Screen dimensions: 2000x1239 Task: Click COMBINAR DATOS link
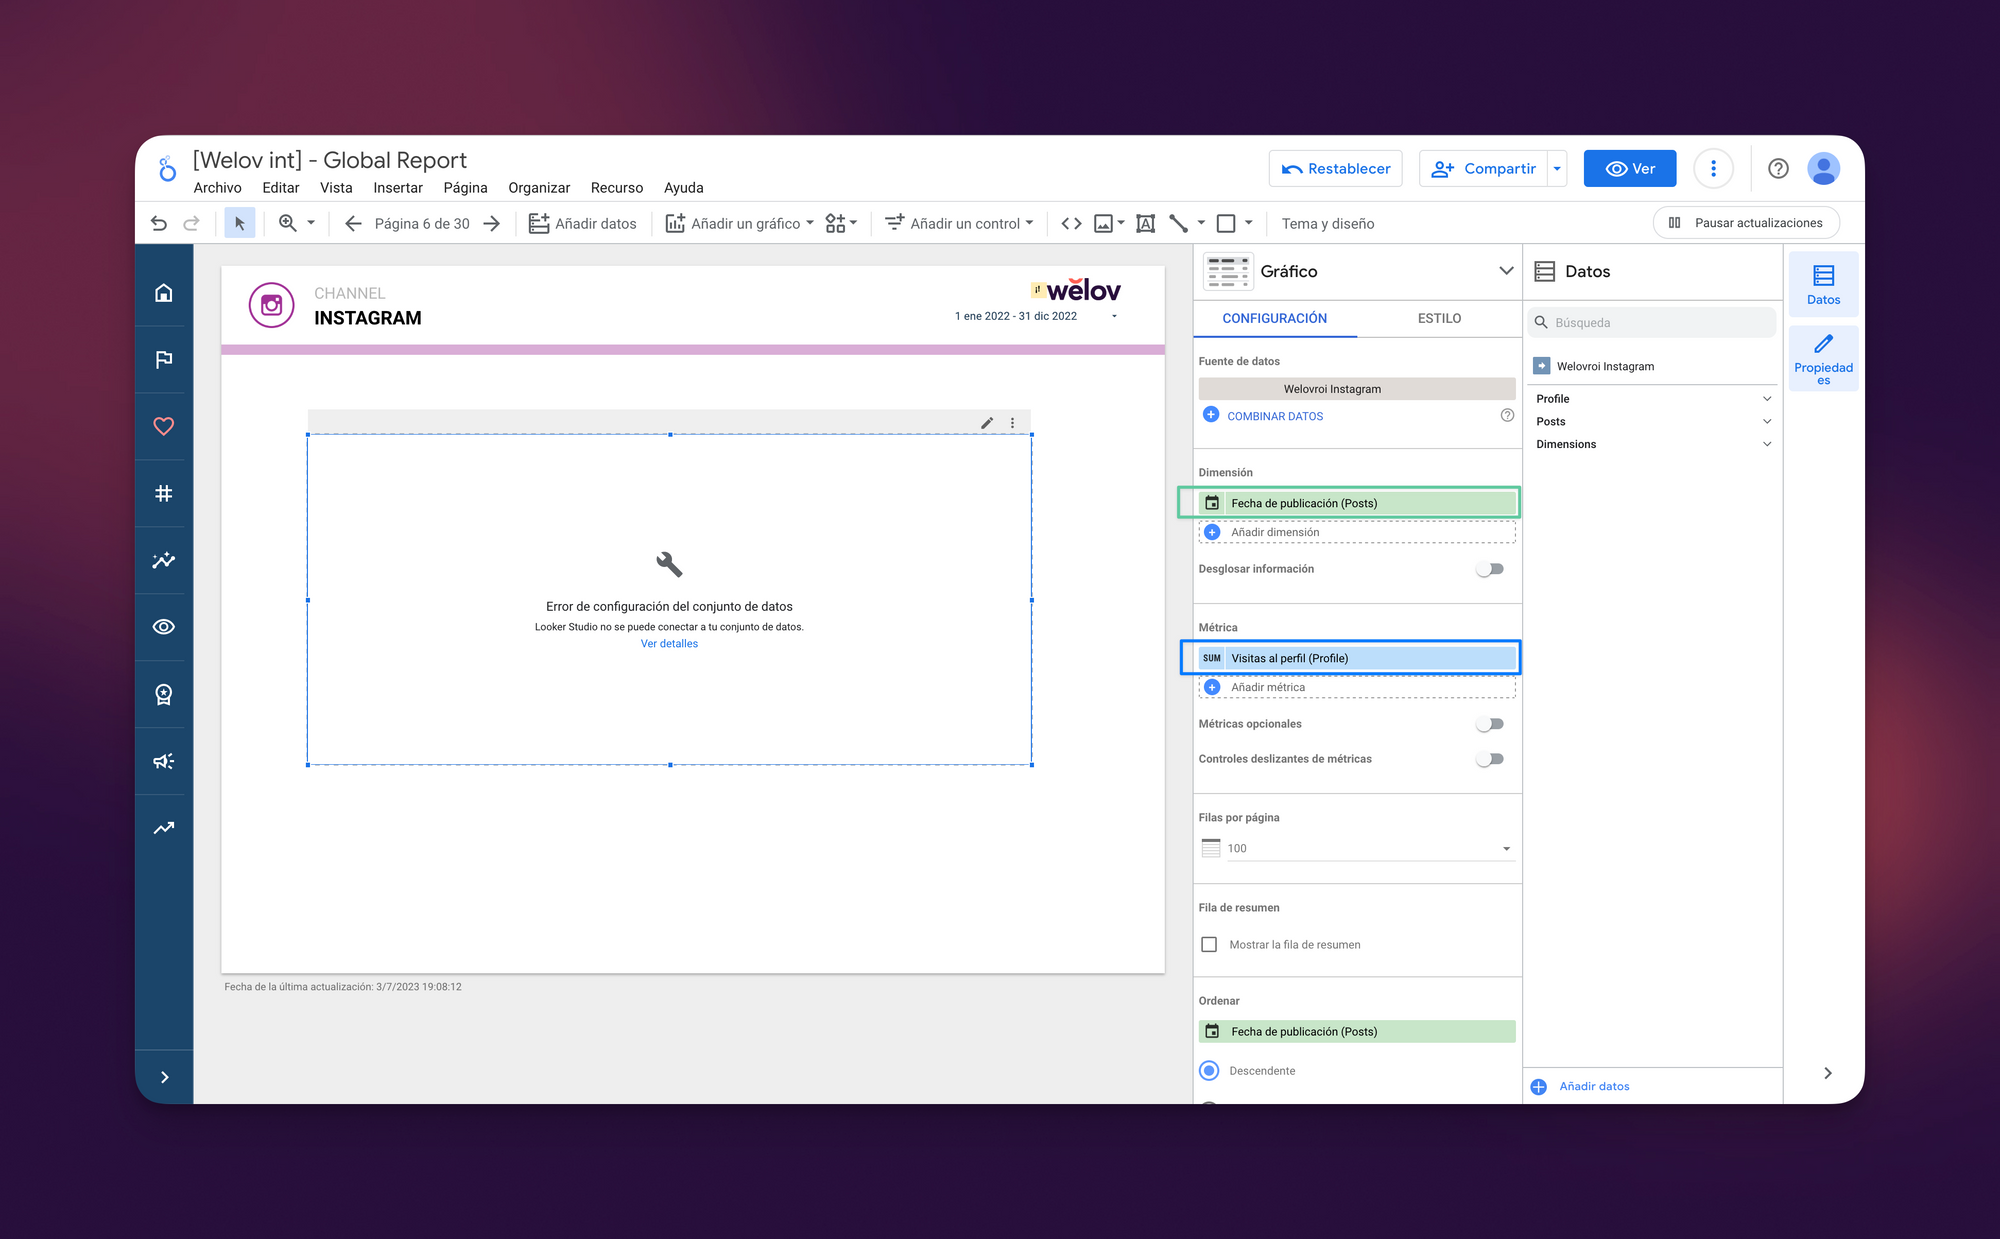1275,416
